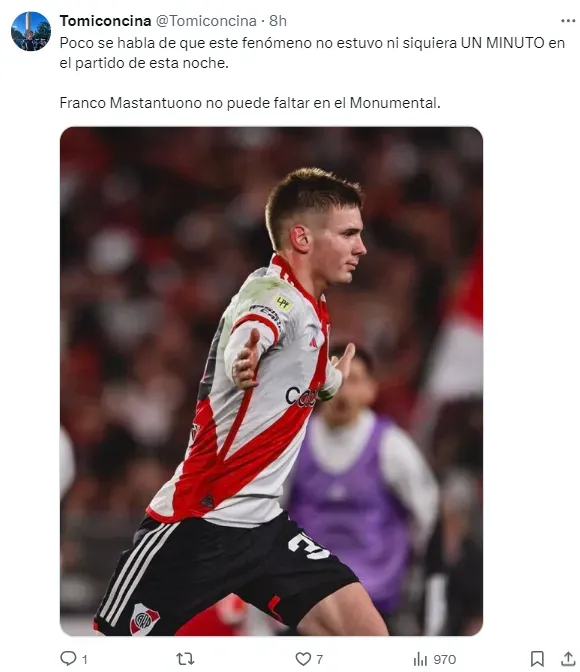580x672 pixels.
Task: Open view analytics bar chart icon
Action: pos(421,659)
